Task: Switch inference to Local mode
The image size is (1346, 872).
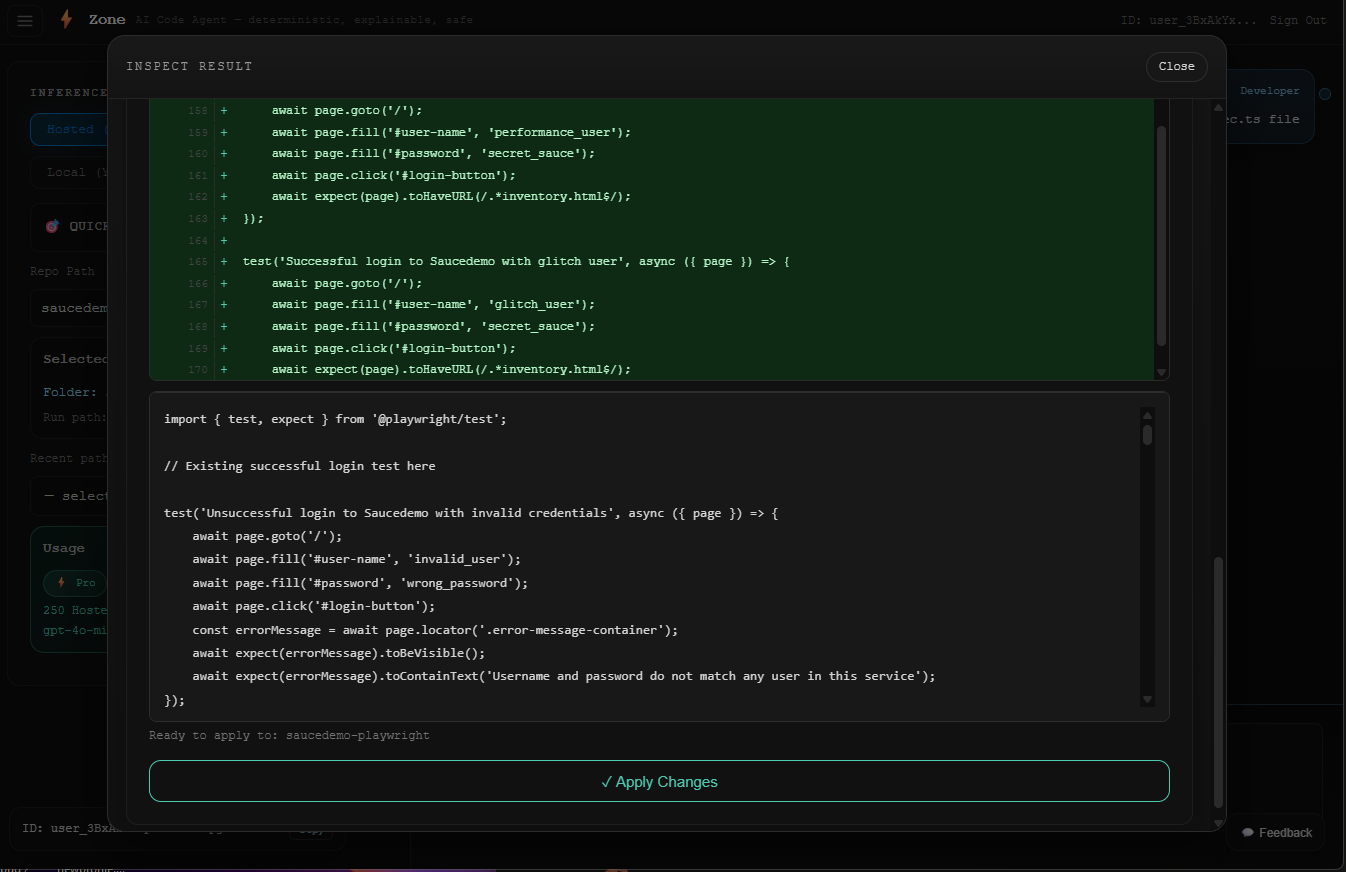Action: tap(68, 172)
